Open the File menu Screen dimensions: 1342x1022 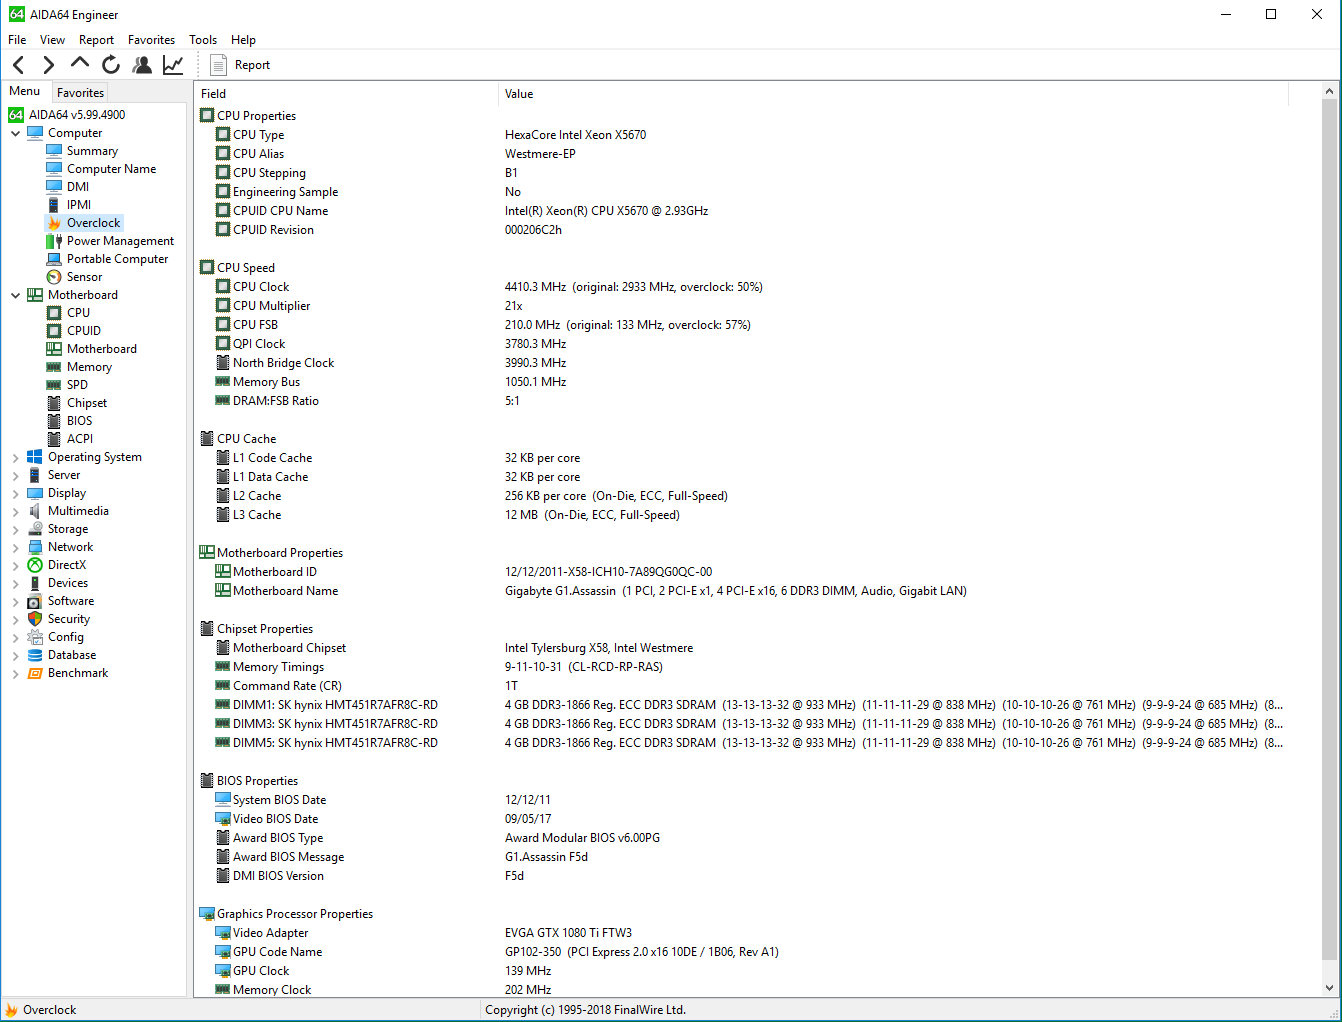click(17, 40)
